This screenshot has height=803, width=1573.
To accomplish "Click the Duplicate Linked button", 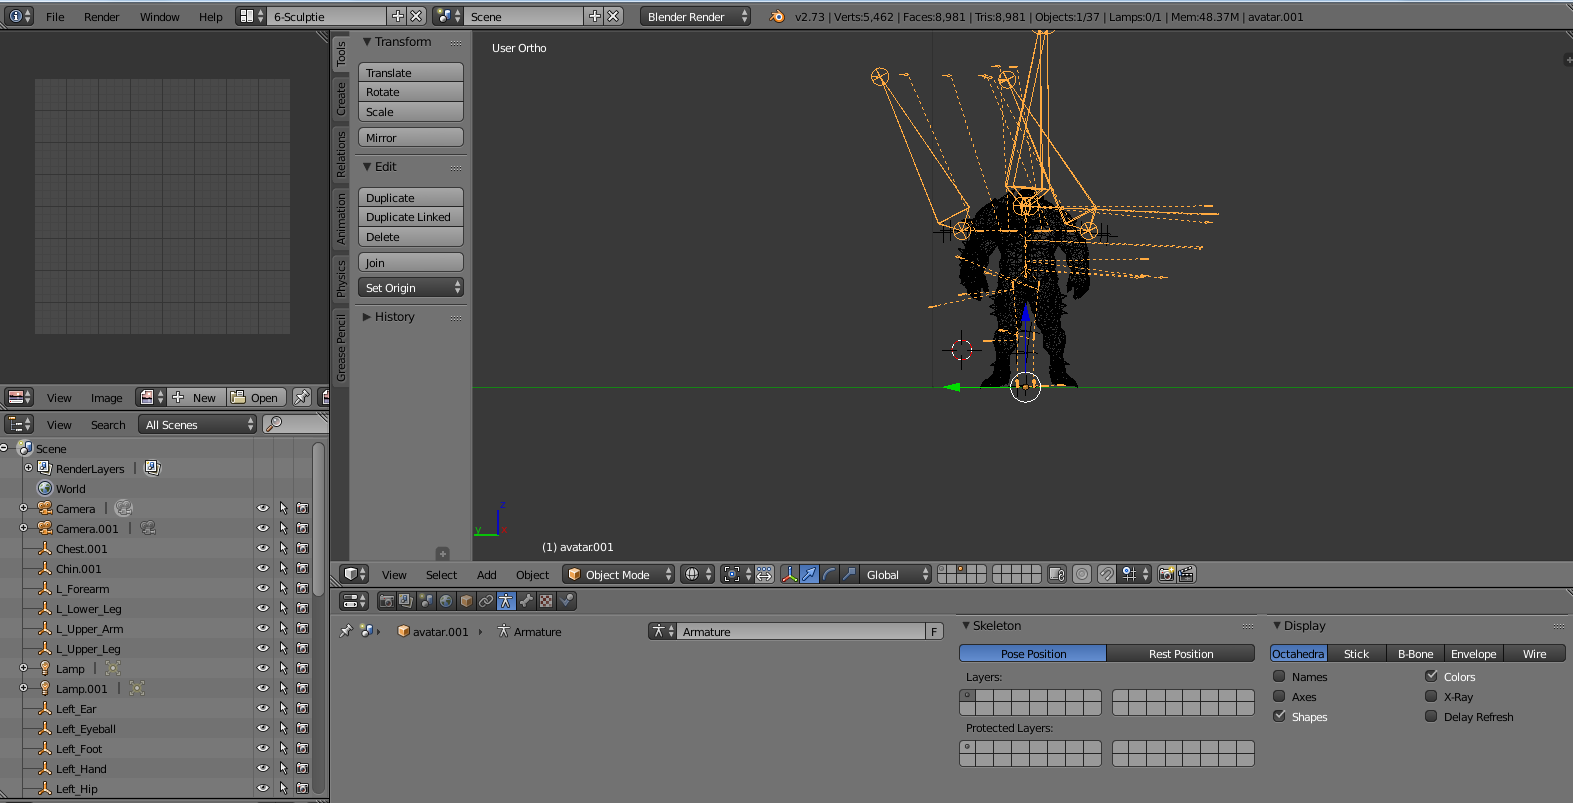I will coord(410,217).
